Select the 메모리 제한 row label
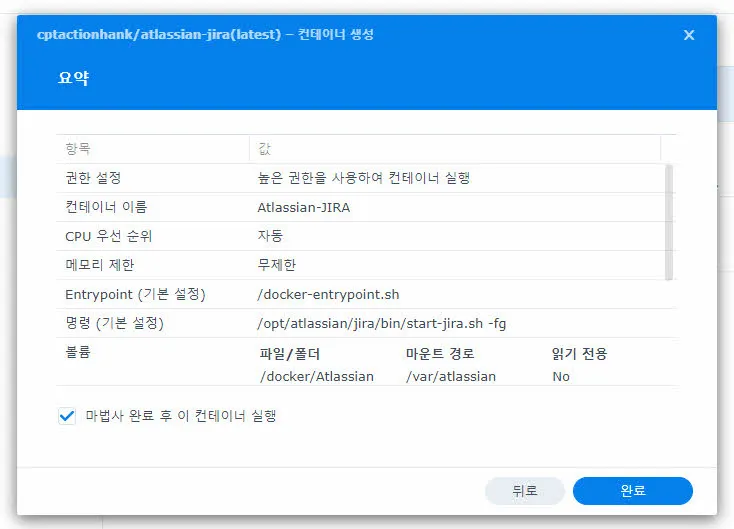734x529 pixels. 100,265
